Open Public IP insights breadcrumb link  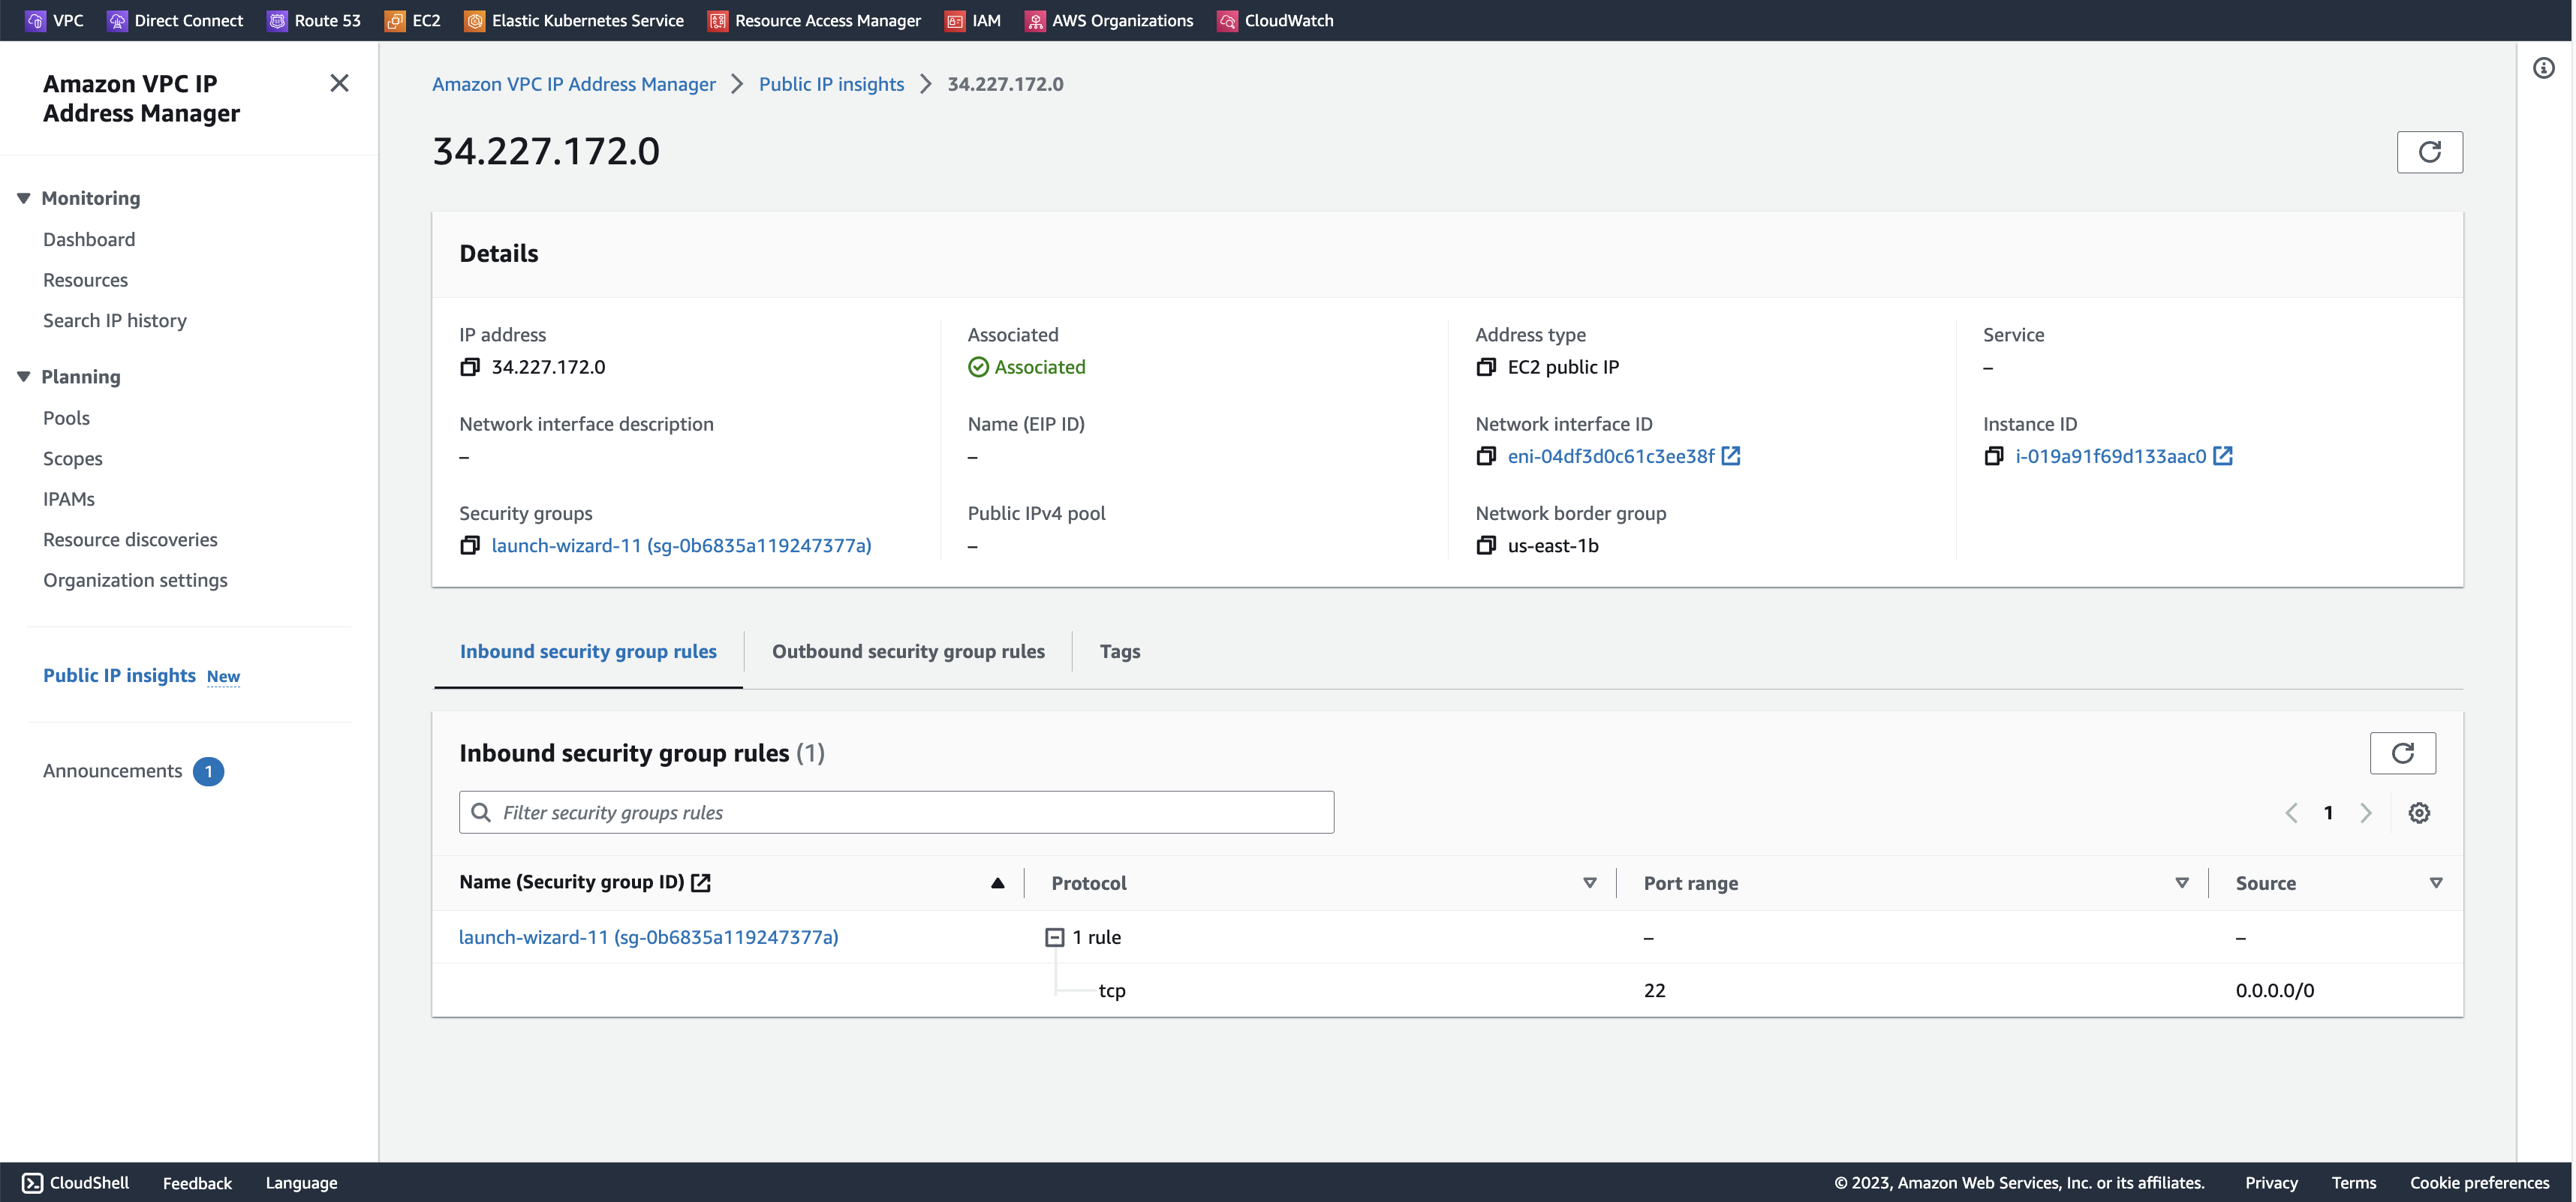click(830, 84)
